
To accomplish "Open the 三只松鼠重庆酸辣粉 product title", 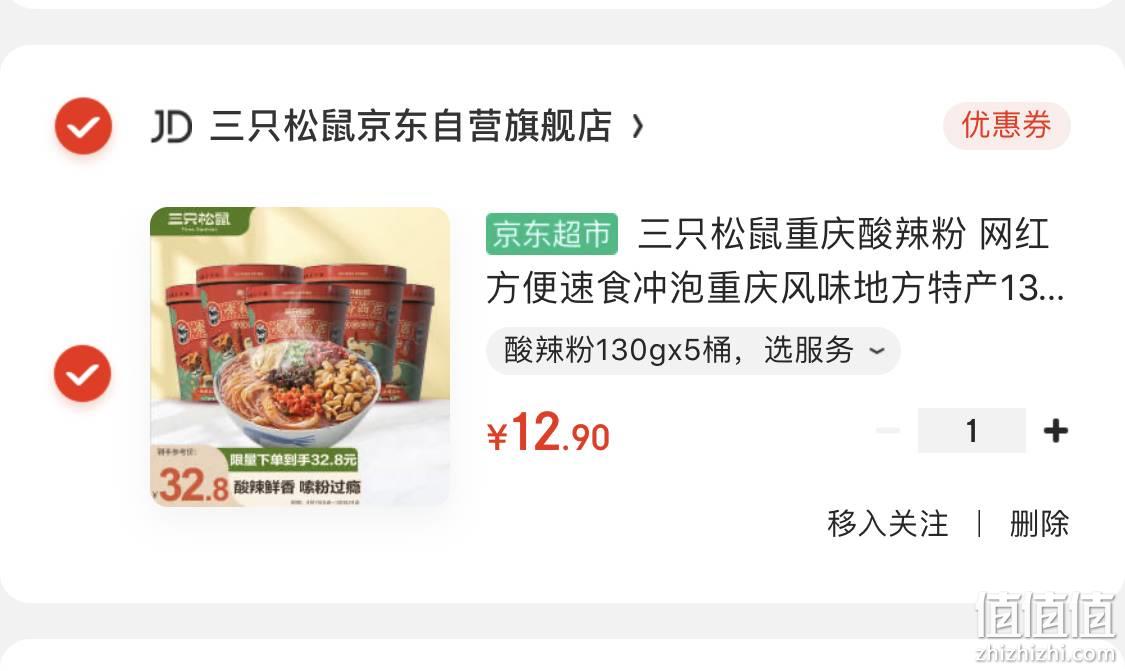I will click(x=775, y=261).
